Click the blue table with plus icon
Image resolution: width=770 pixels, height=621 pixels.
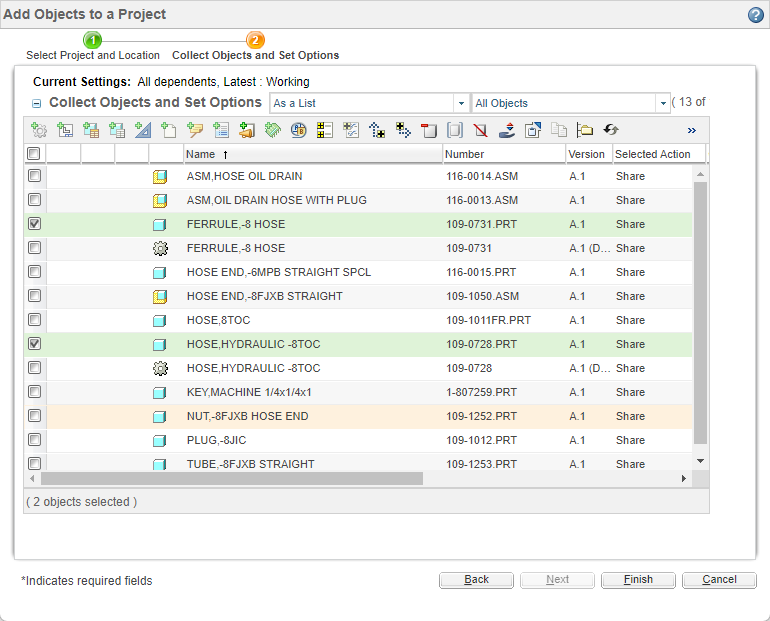click(117, 130)
